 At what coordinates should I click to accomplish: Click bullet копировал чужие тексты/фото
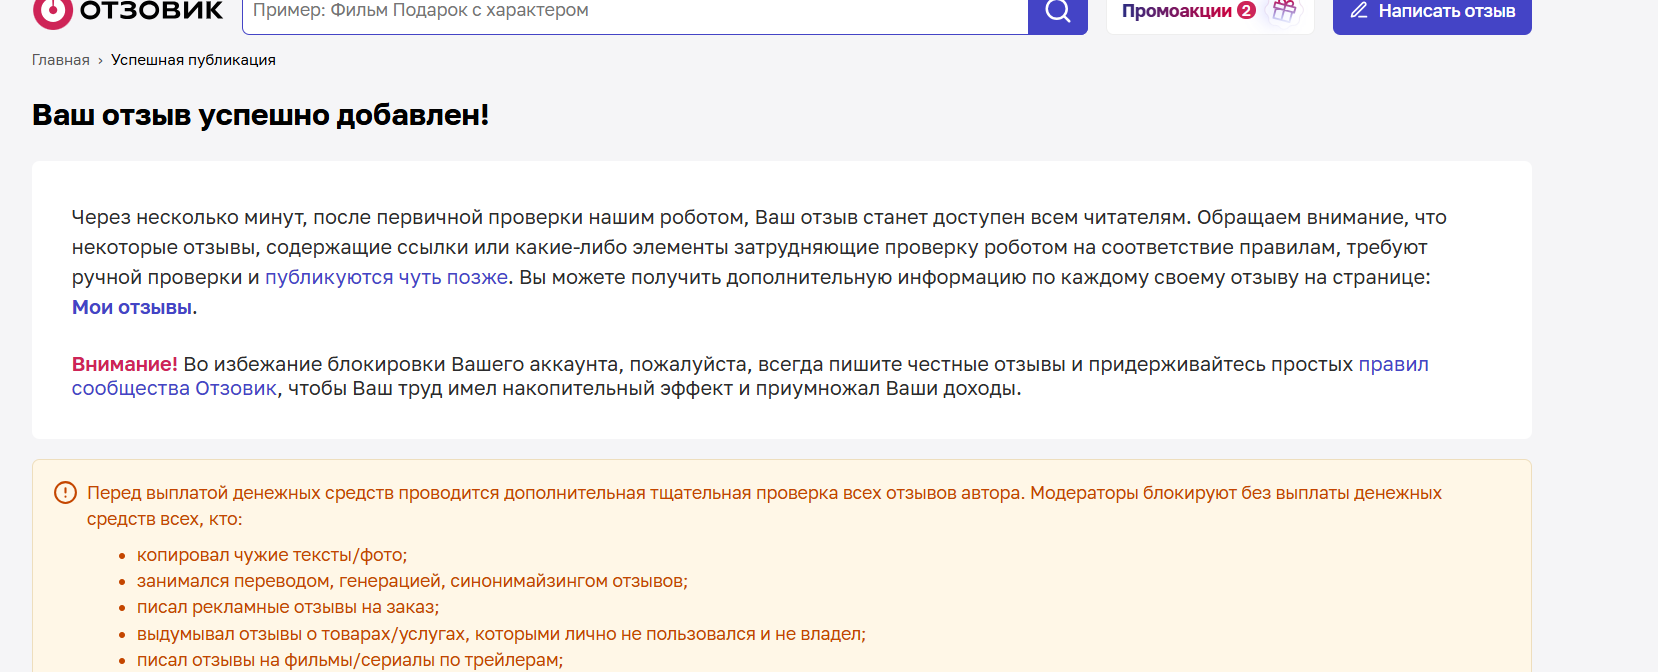[x=272, y=555]
